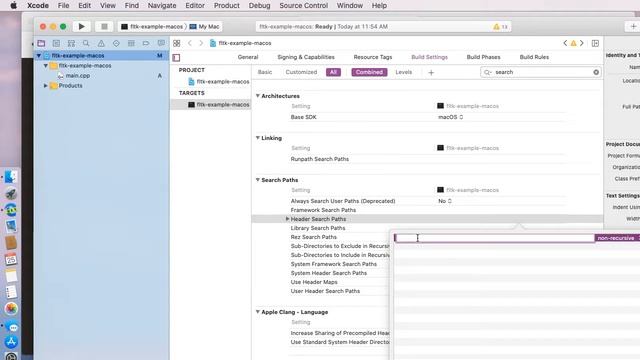This screenshot has height=360, width=640.
Task: Toggle the project and targets list sidebar
Action: click(x=176, y=58)
